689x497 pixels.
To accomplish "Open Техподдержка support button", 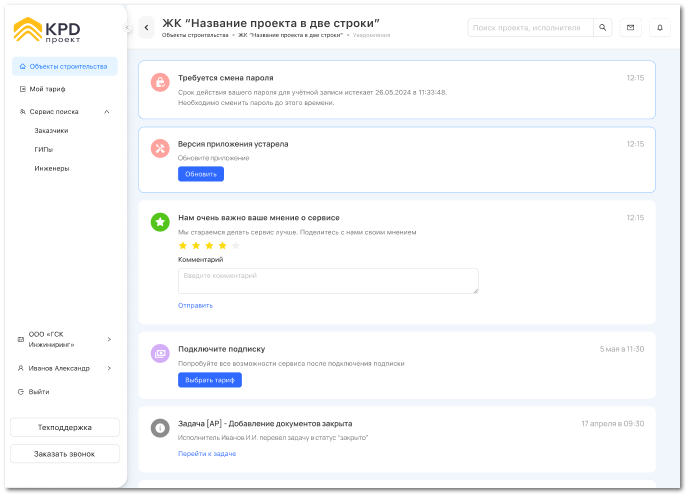I will [65, 428].
